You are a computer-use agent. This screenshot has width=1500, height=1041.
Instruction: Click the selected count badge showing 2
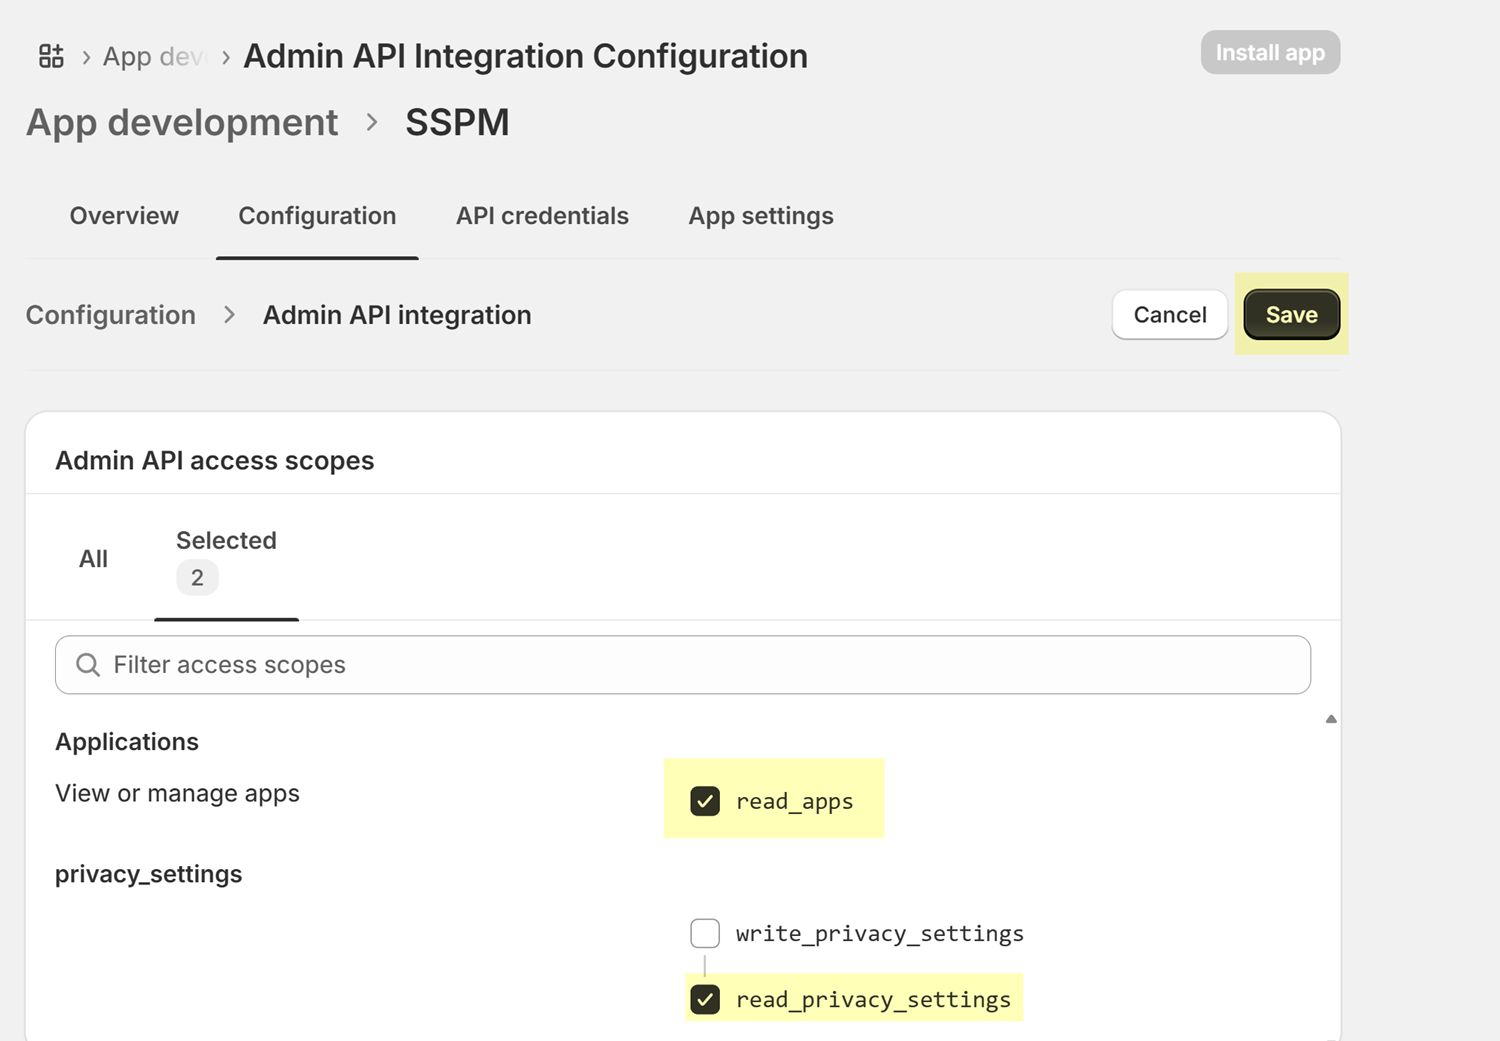click(197, 578)
